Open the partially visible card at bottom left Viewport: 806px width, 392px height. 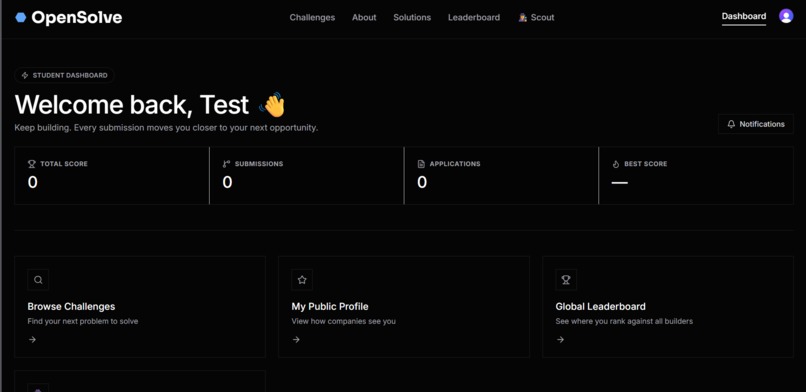click(x=140, y=381)
